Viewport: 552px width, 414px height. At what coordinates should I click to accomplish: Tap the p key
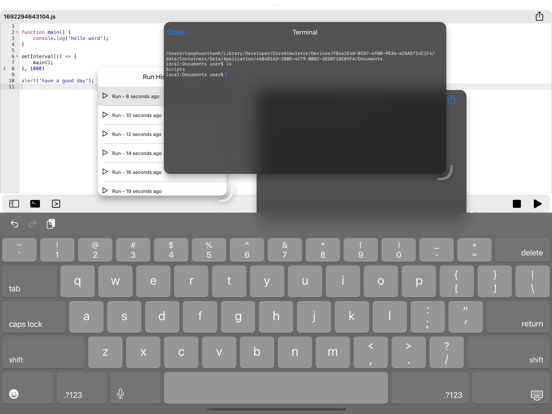(419, 281)
